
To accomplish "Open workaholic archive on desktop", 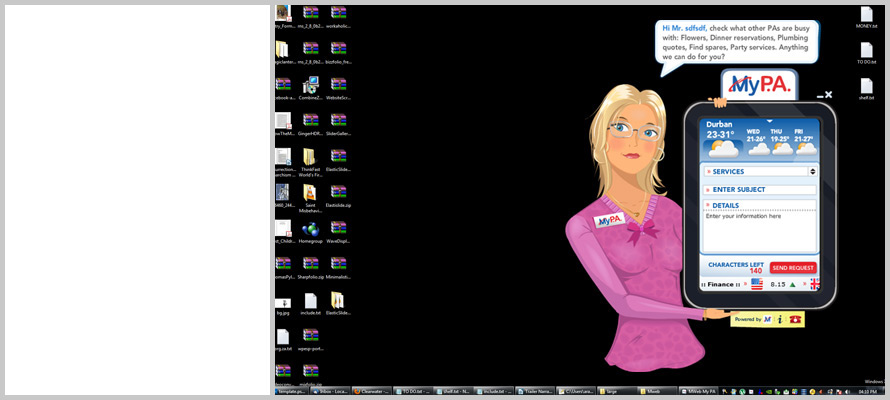I will pos(338,17).
